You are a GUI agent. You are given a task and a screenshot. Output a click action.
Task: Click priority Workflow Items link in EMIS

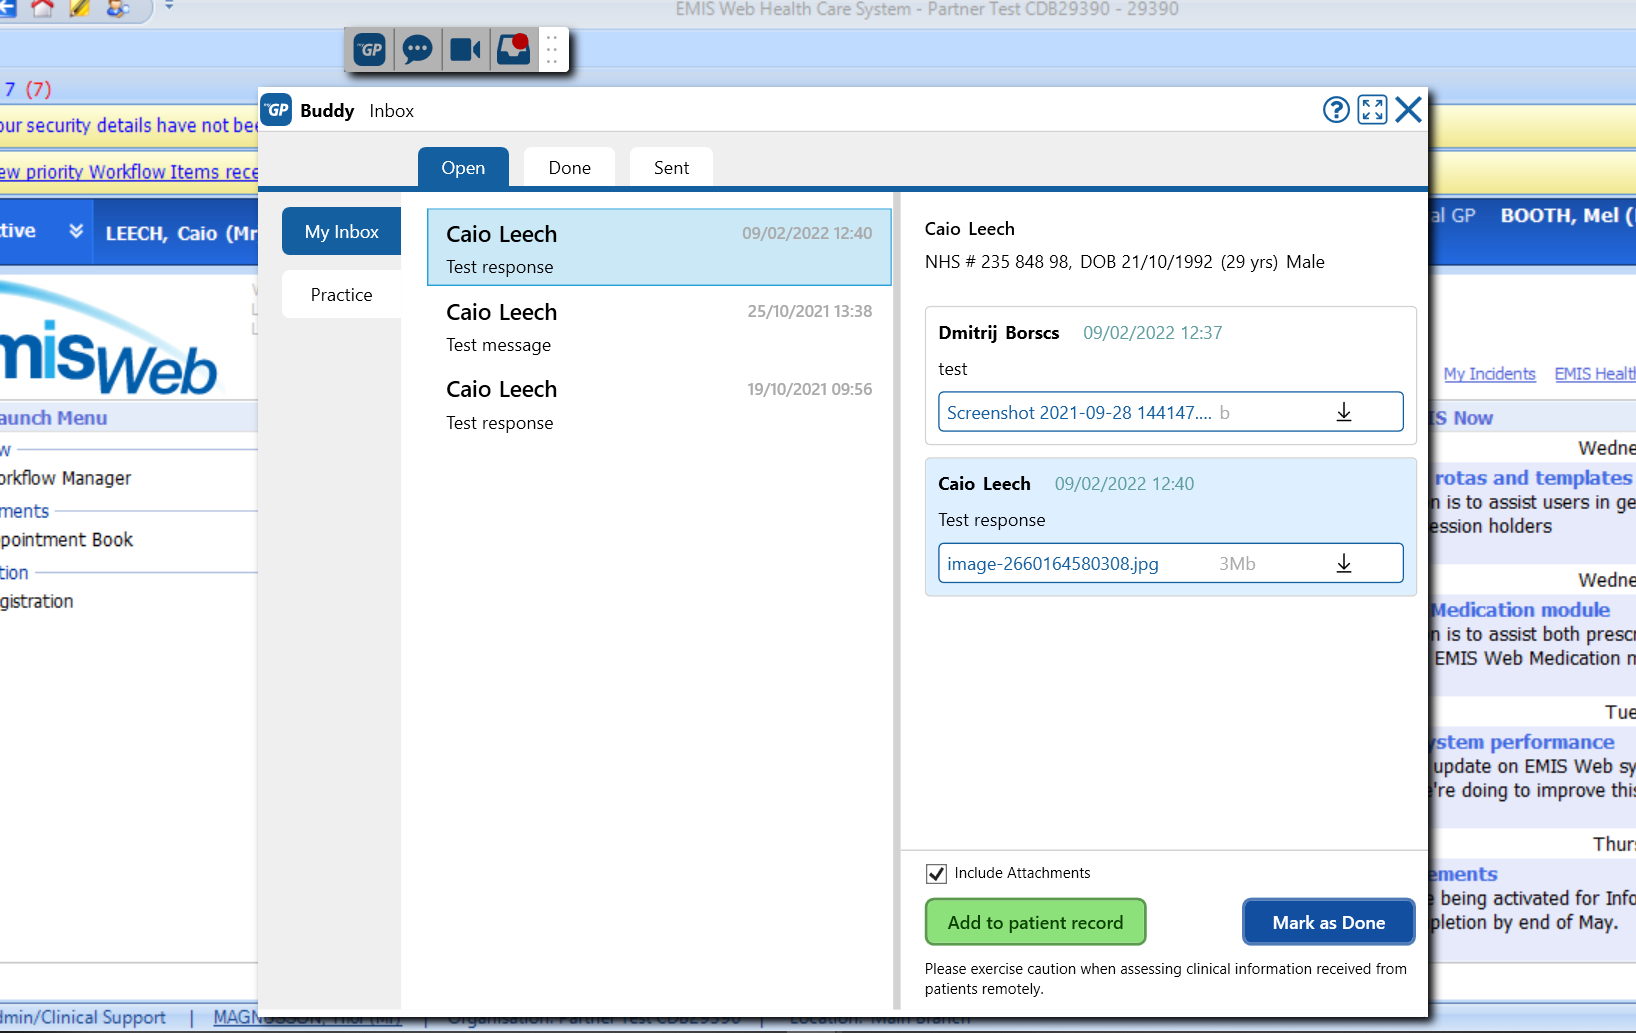coord(129,171)
